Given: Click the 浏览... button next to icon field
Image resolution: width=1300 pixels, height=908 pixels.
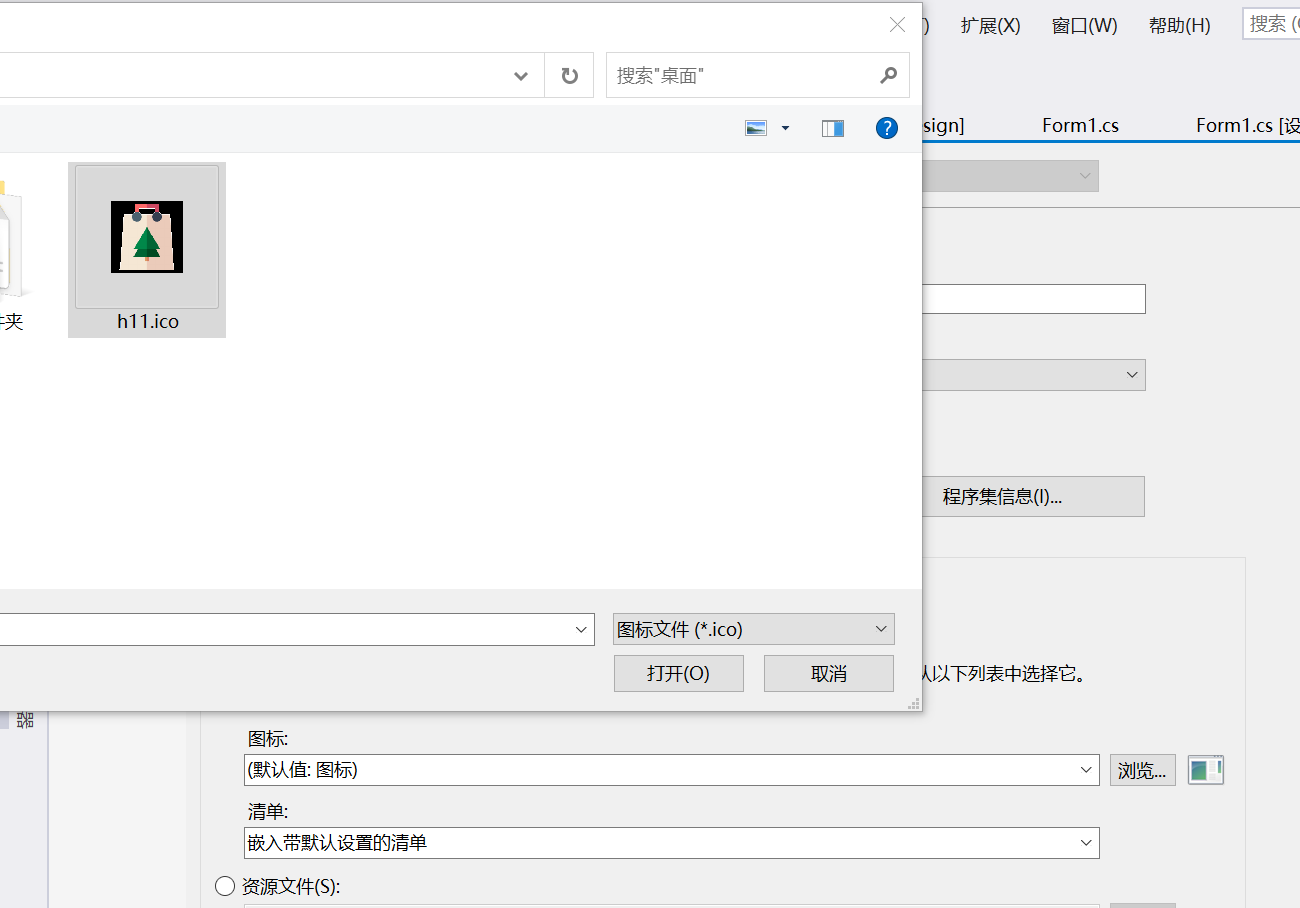Looking at the screenshot, I should (x=1142, y=770).
